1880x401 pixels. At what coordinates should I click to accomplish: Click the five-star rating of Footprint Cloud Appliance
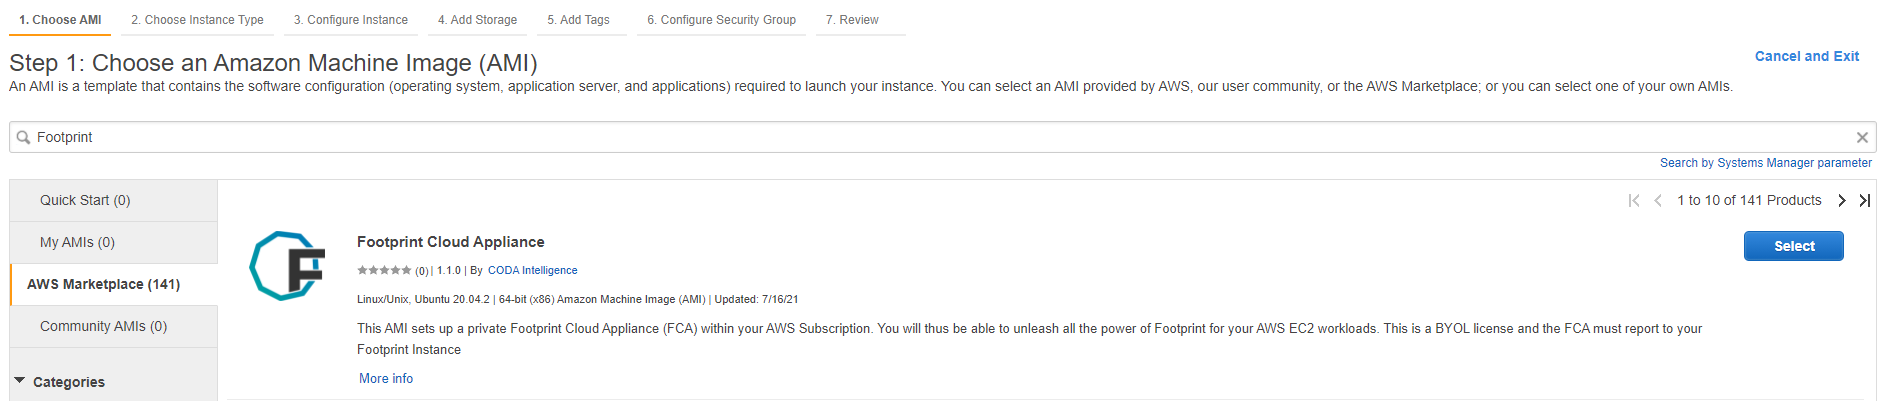pos(384,270)
